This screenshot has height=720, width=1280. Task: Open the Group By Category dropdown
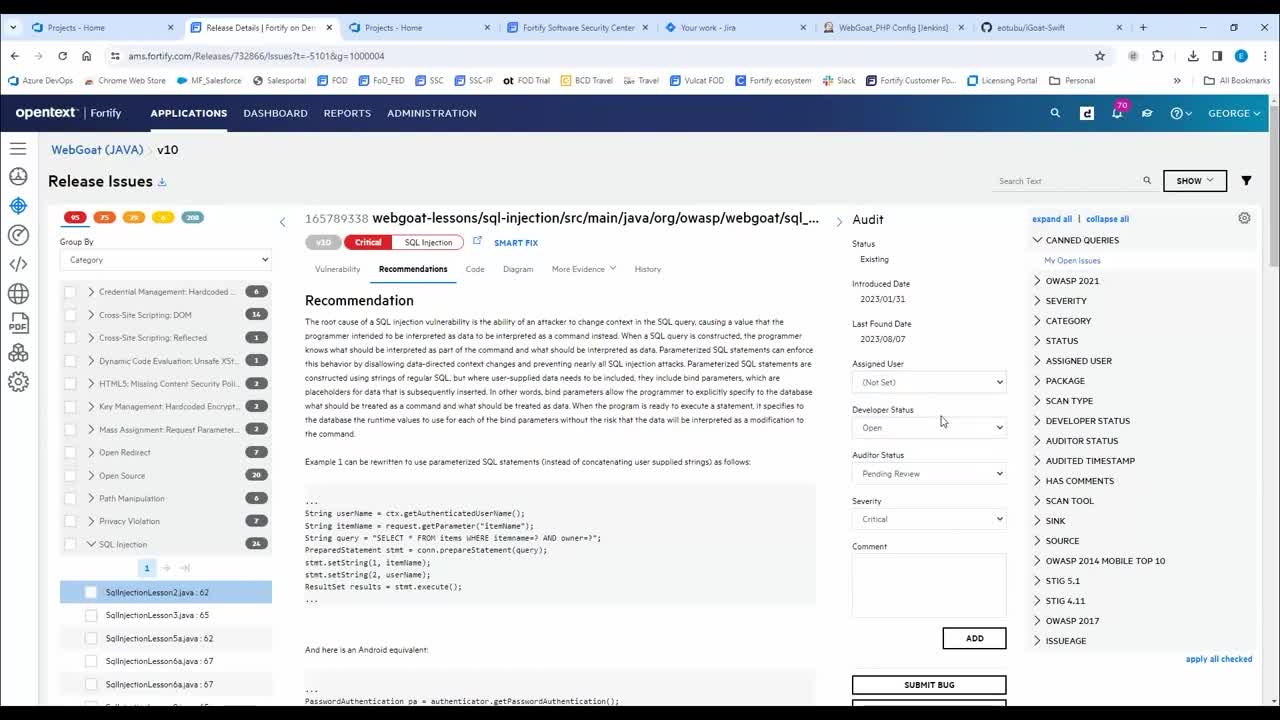coord(165,260)
